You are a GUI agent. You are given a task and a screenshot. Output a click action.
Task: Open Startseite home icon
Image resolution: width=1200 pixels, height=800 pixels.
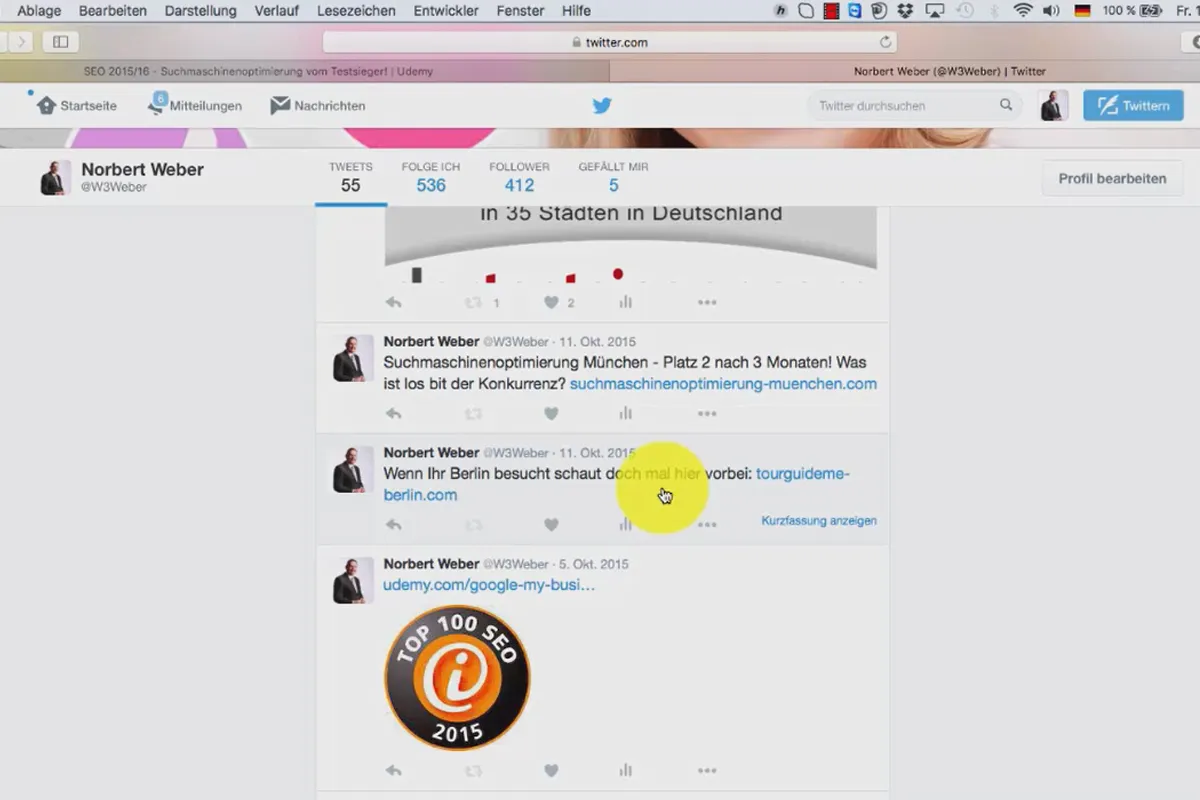click(47, 105)
